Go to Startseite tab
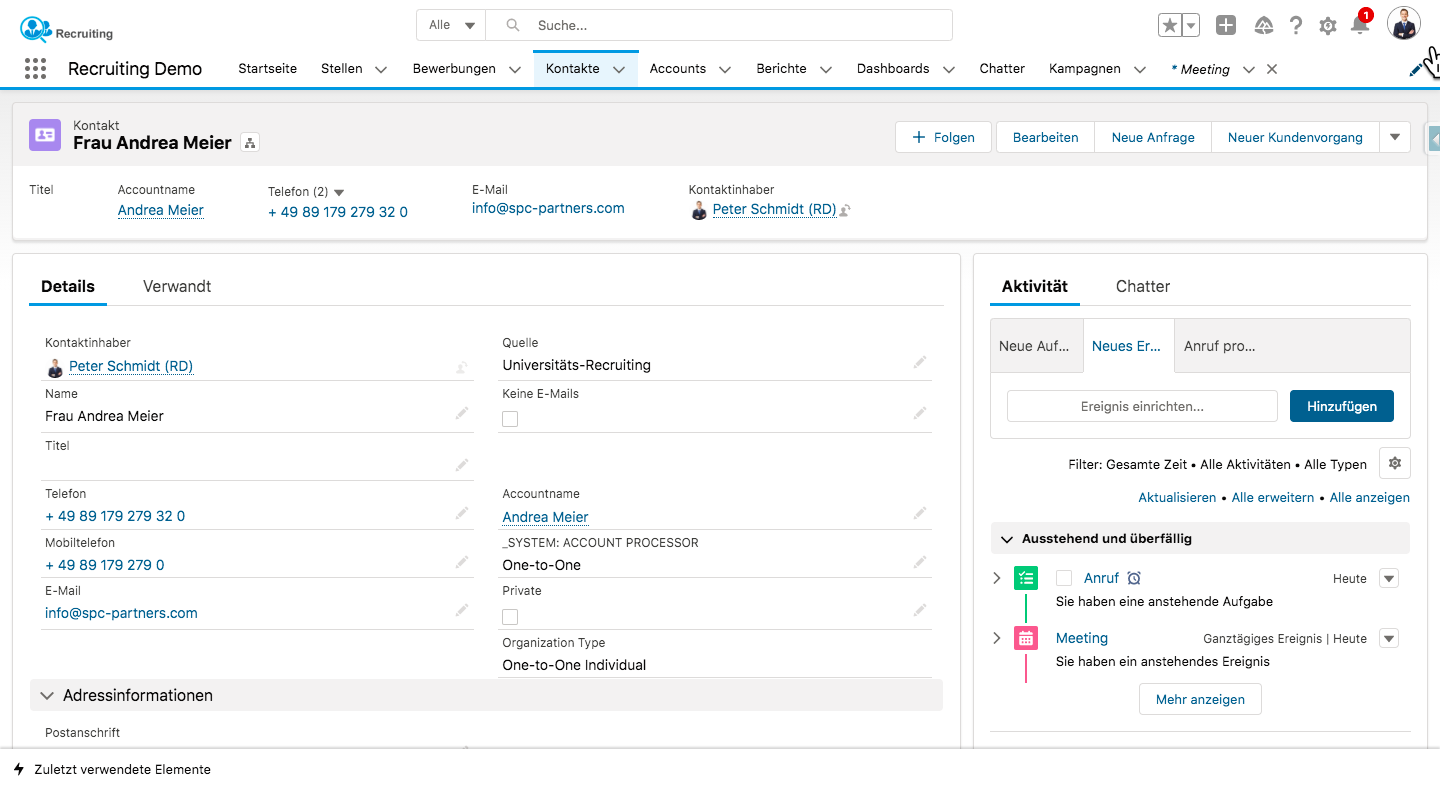 click(x=267, y=69)
